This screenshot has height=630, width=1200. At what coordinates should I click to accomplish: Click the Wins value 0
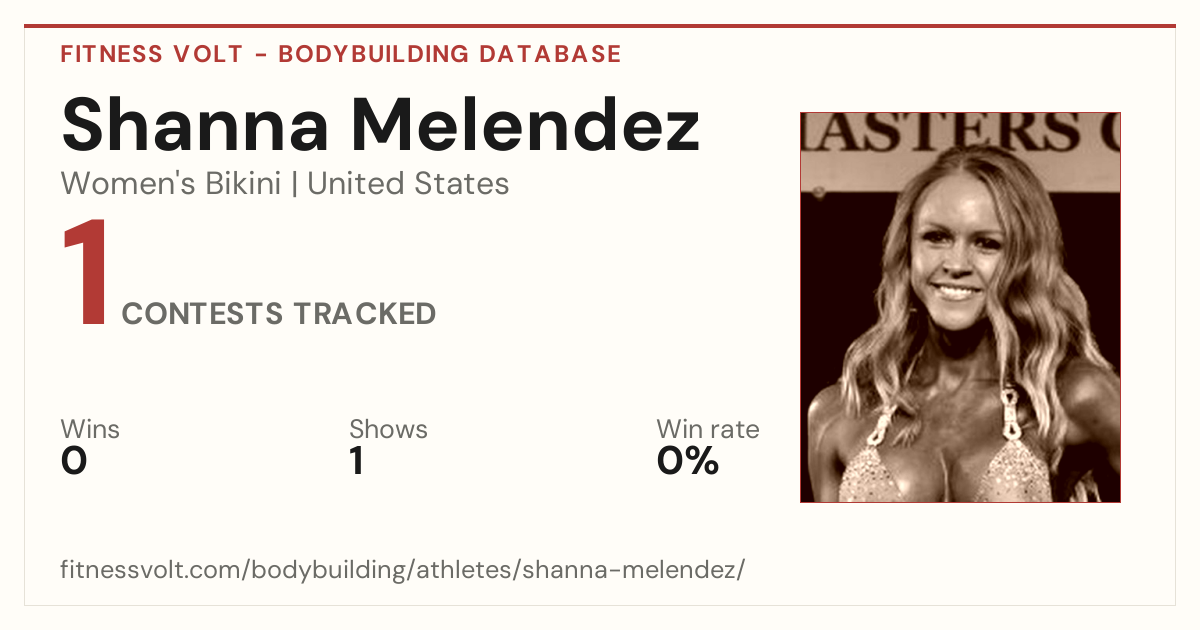coord(74,461)
